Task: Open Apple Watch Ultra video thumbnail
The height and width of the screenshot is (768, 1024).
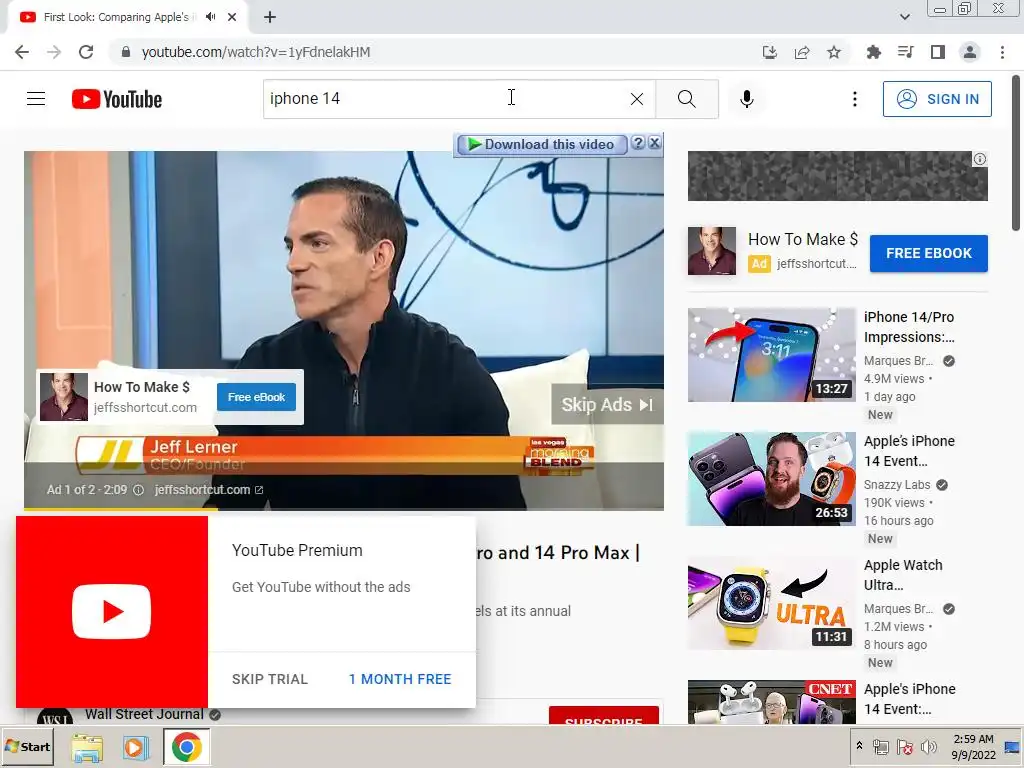Action: (771, 603)
